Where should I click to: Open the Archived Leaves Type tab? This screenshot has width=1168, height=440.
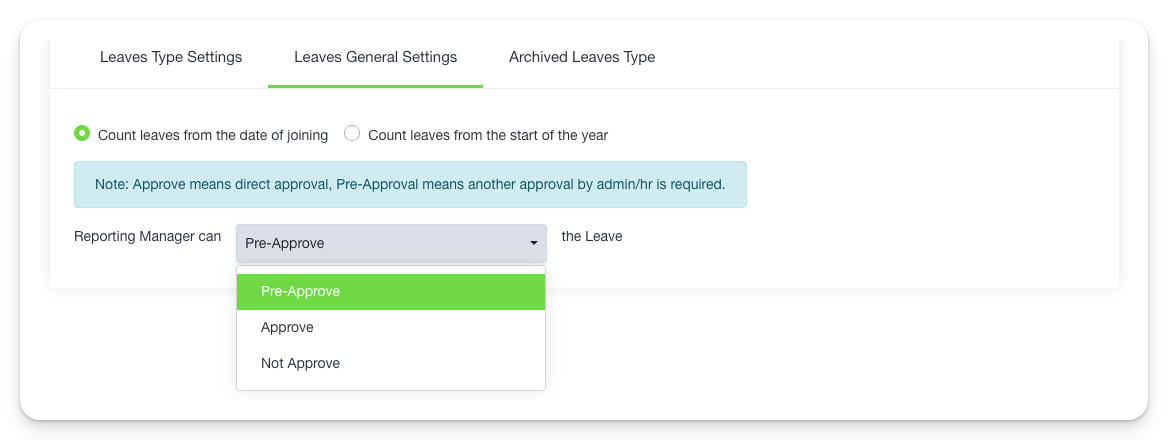[x=582, y=57]
